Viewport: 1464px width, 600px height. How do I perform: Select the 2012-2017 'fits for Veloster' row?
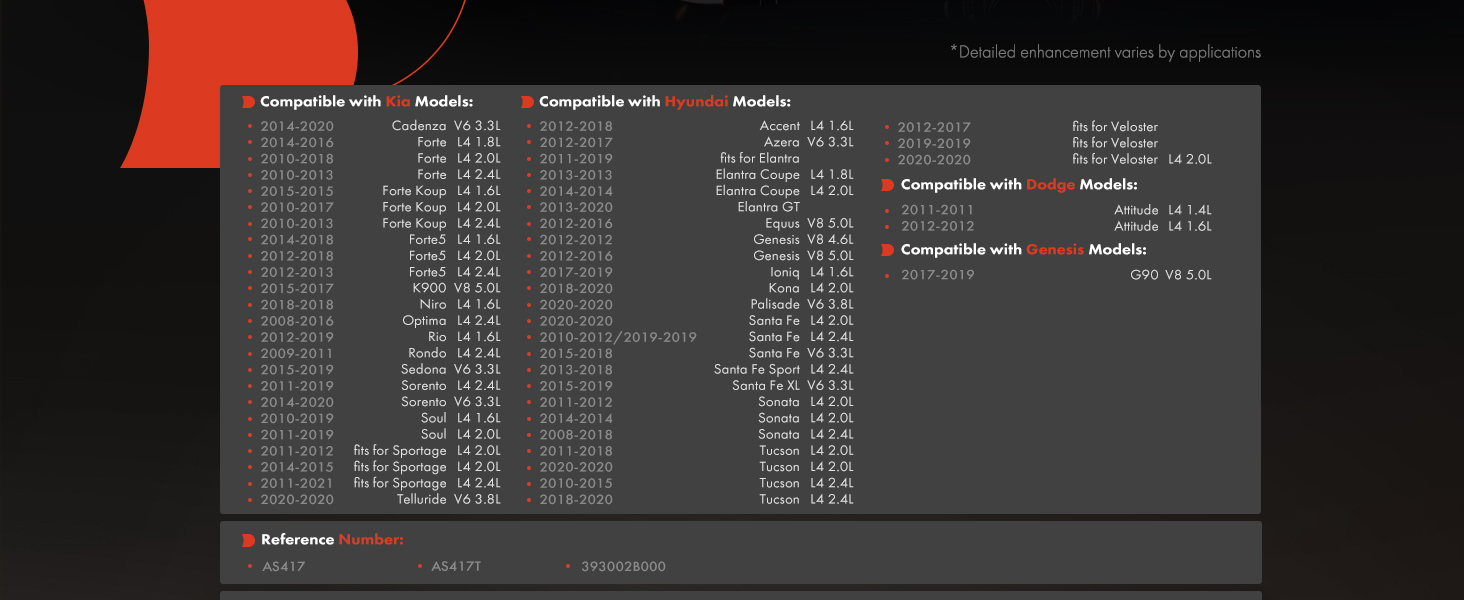point(1021,127)
